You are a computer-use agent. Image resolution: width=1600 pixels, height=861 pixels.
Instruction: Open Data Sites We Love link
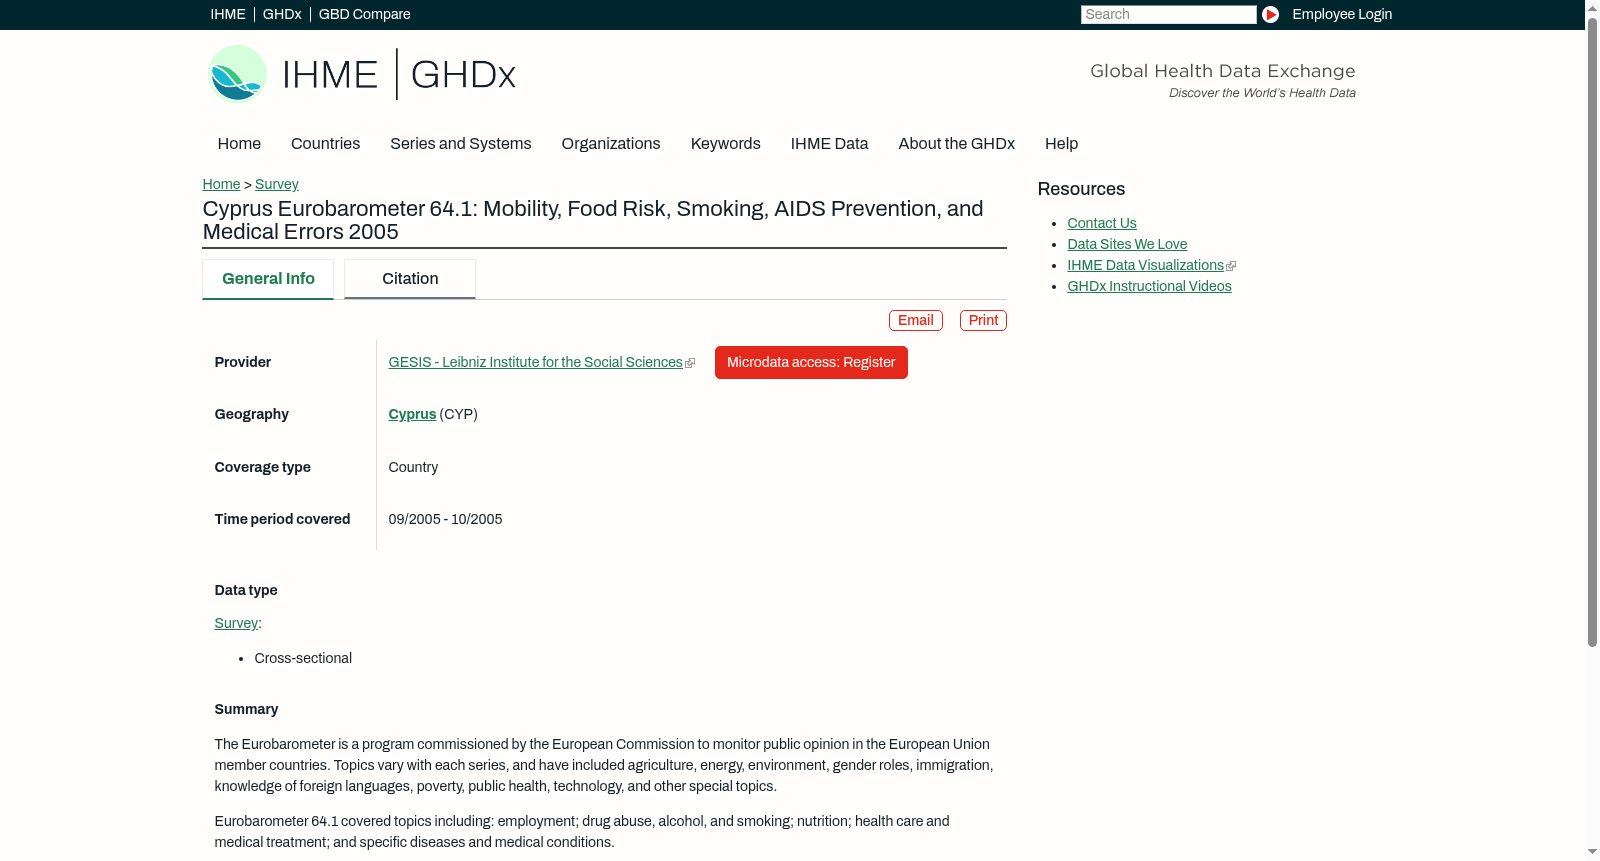[1127, 244]
